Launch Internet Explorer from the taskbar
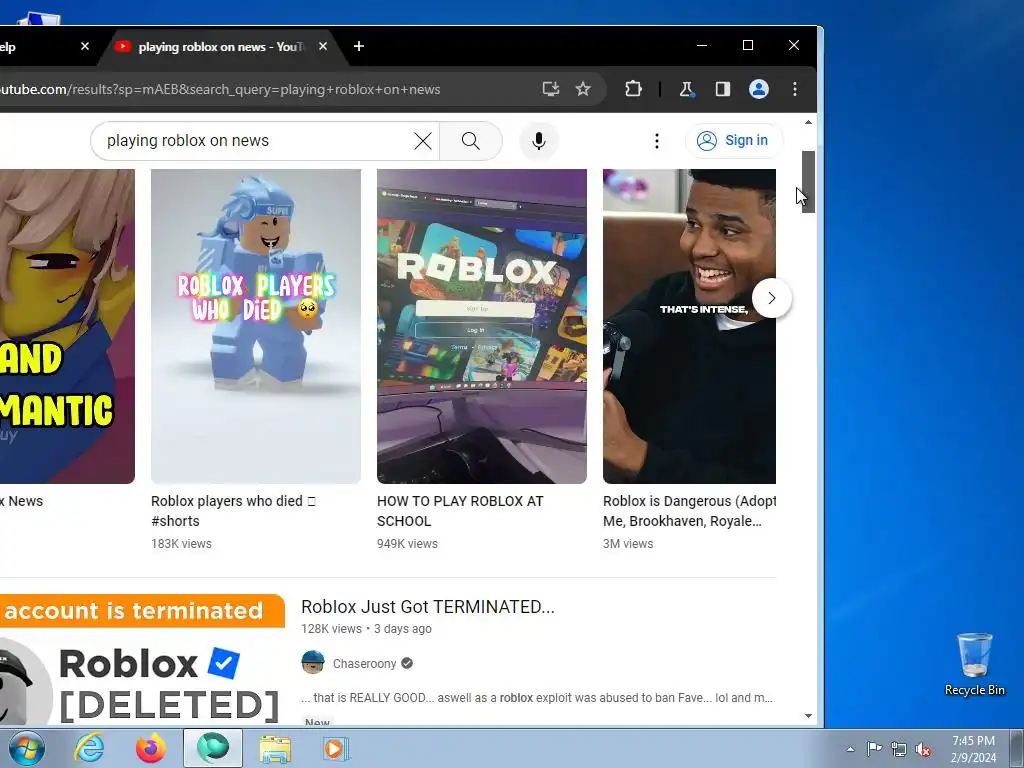Viewport: 1024px width, 768px height. (89, 748)
